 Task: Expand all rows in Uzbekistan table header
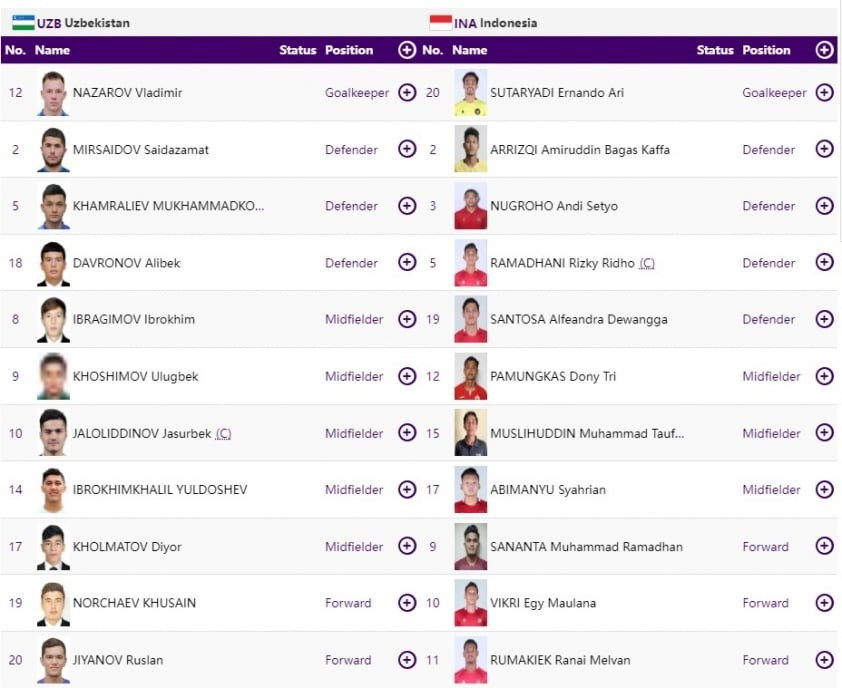[407, 50]
